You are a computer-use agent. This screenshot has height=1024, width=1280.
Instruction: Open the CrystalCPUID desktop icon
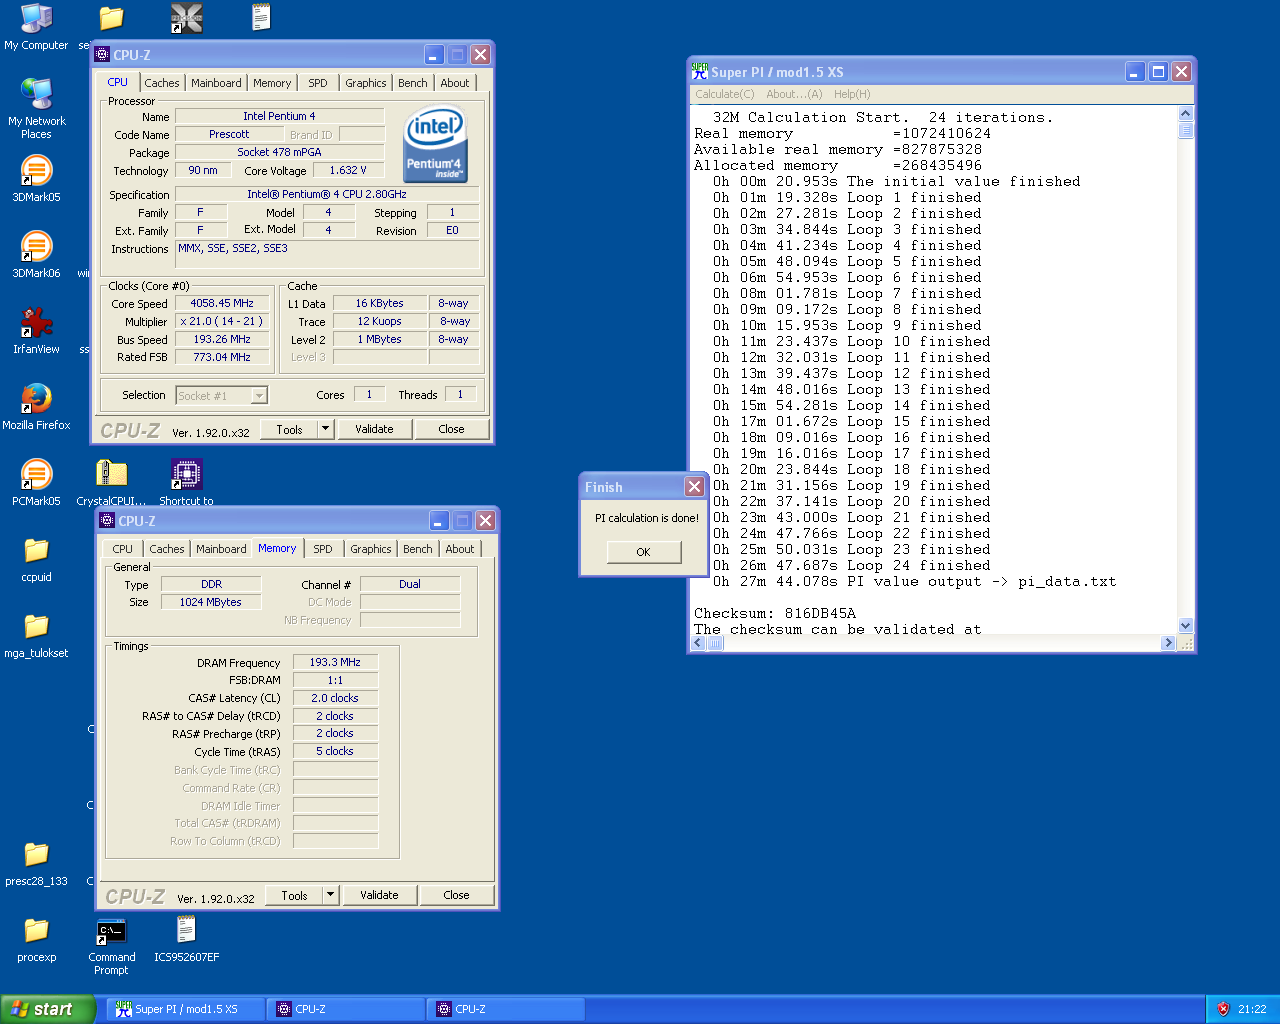tap(111, 483)
